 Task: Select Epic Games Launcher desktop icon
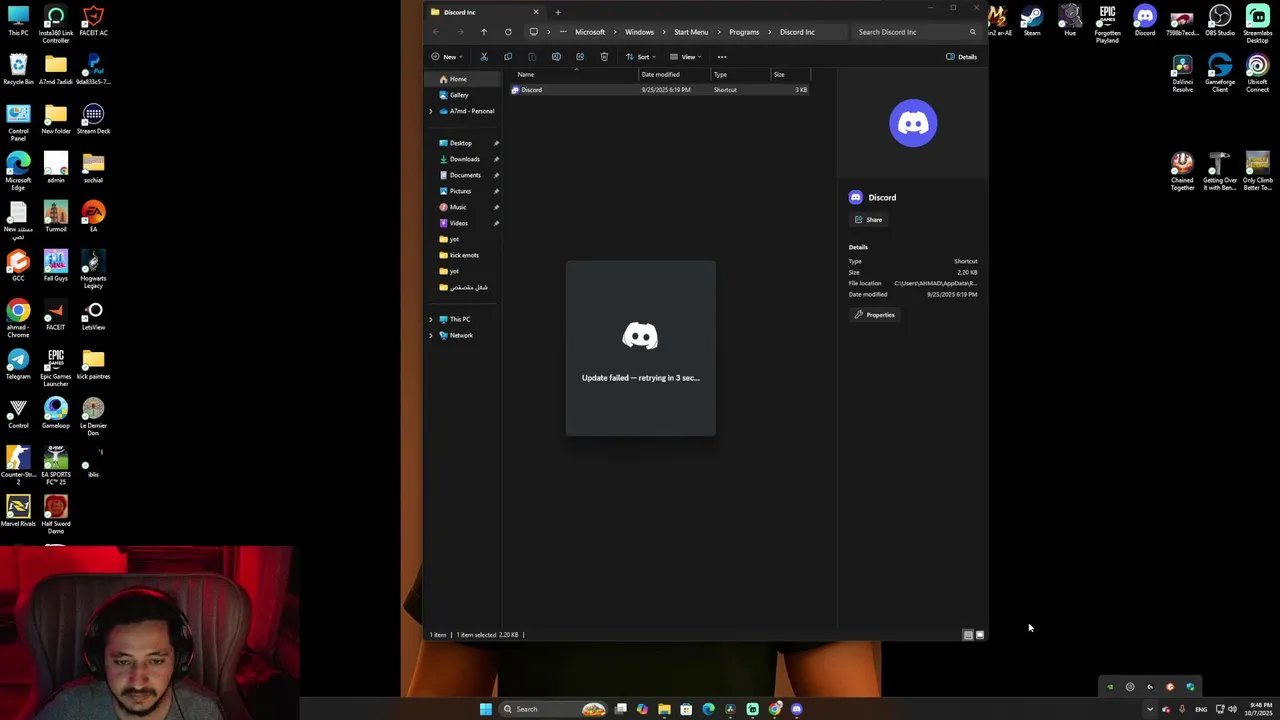pyautogui.click(x=56, y=368)
